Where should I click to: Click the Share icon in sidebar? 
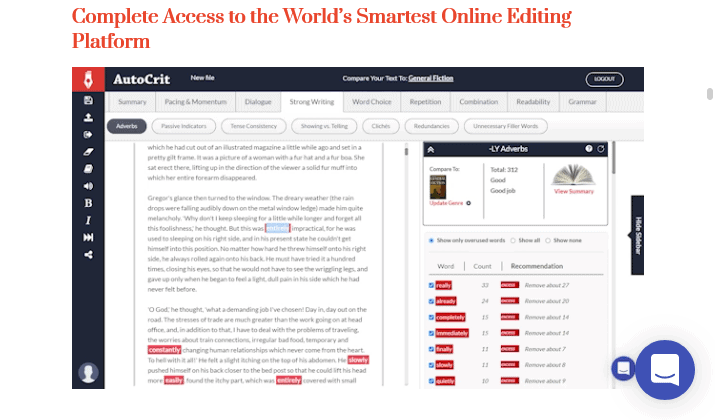(x=88, y=255)
